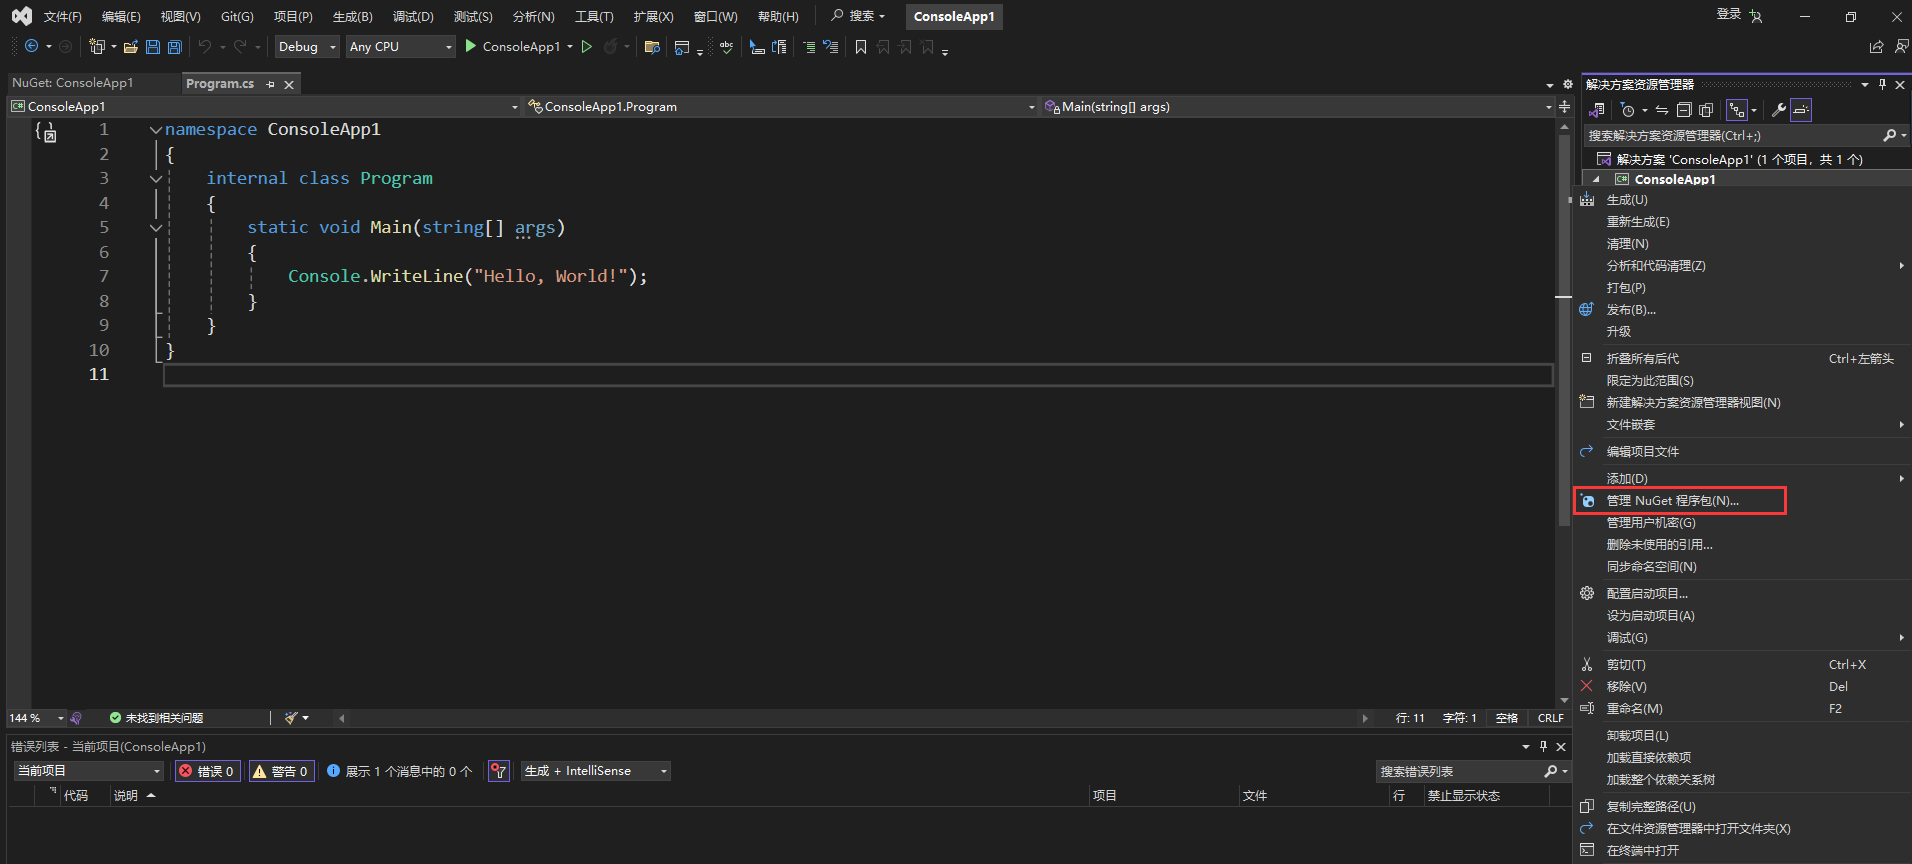The image size is (1912, 864).
Task: Open the 当前项目 scope dropdown
Action: click(x=88, y=771)
